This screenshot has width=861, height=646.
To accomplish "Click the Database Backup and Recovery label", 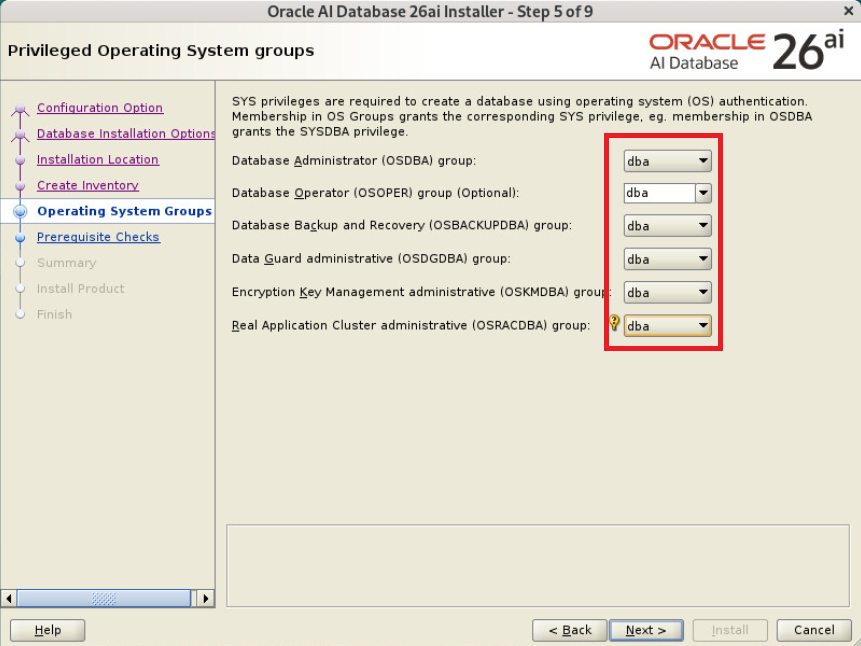I will point(401,225).
